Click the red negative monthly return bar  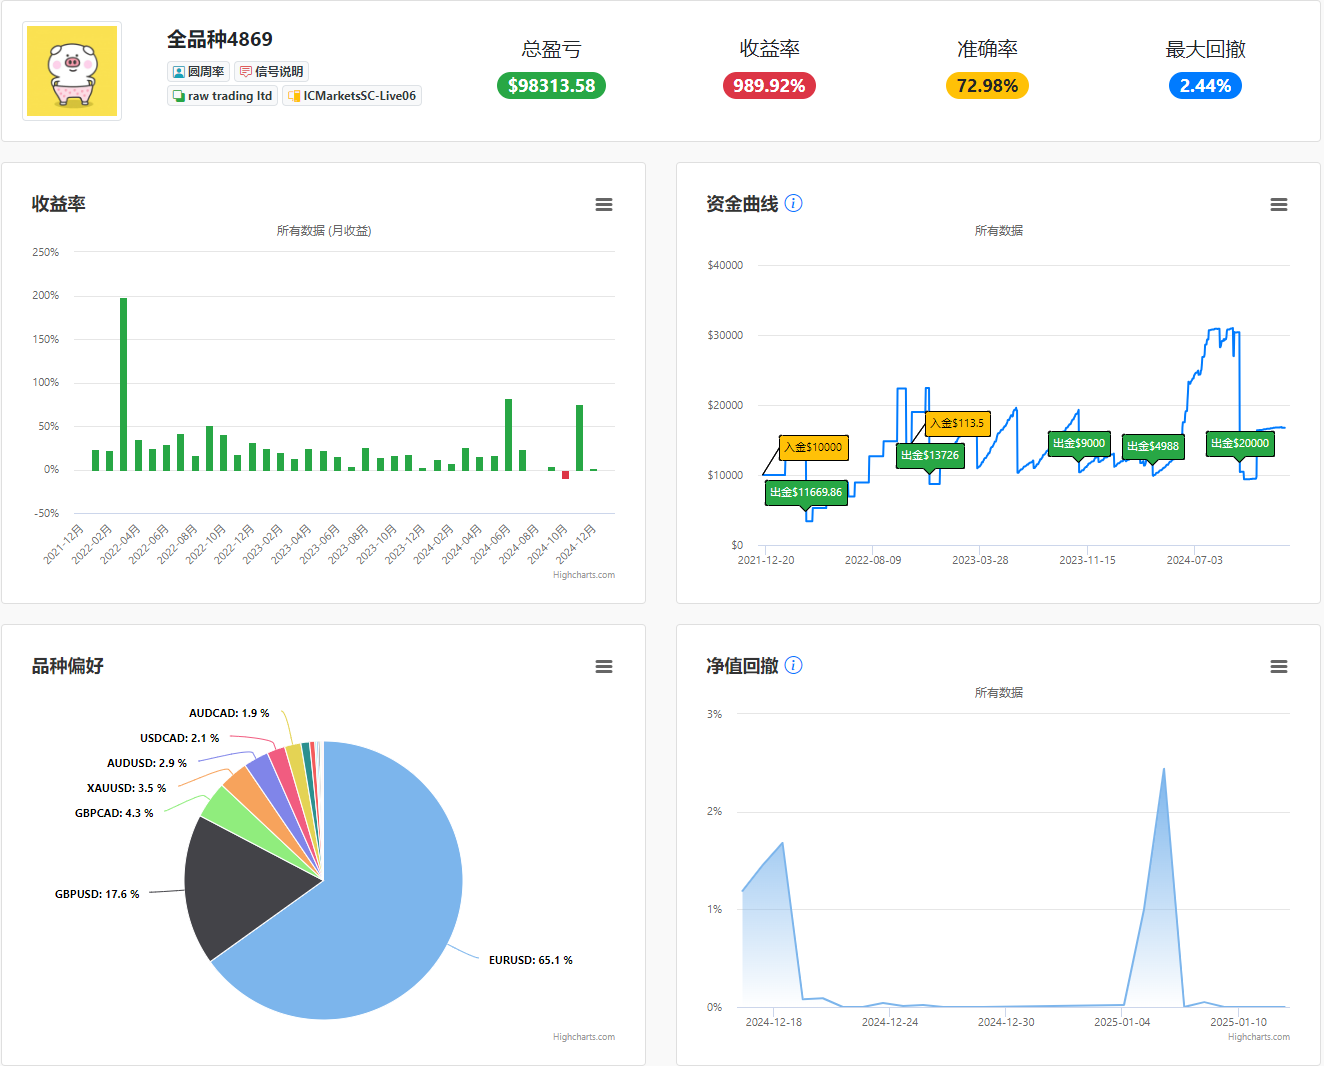click(565, 474)
